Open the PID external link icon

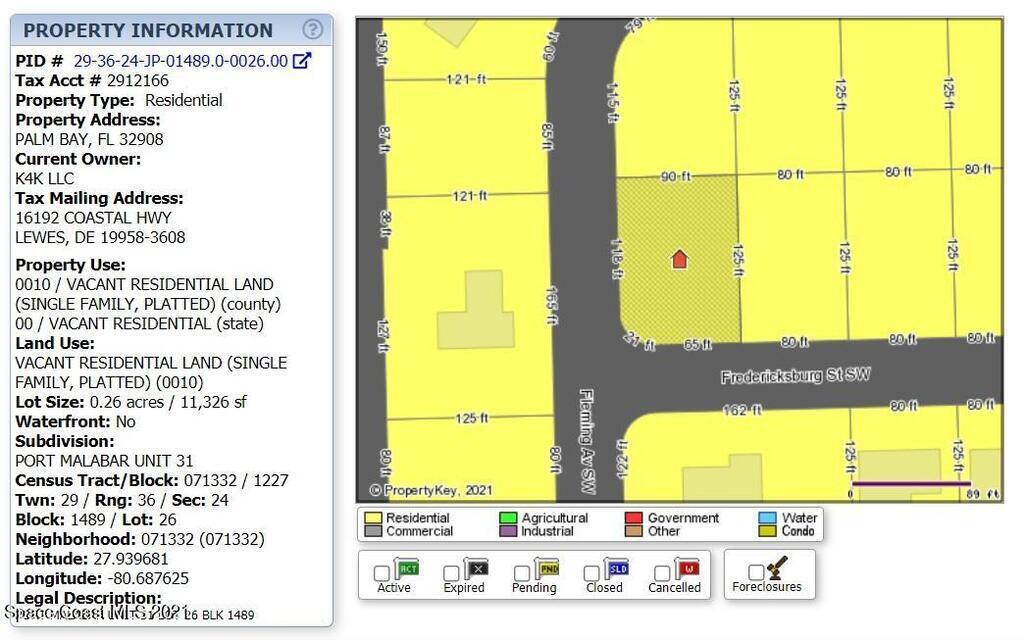tap(302, 61)
